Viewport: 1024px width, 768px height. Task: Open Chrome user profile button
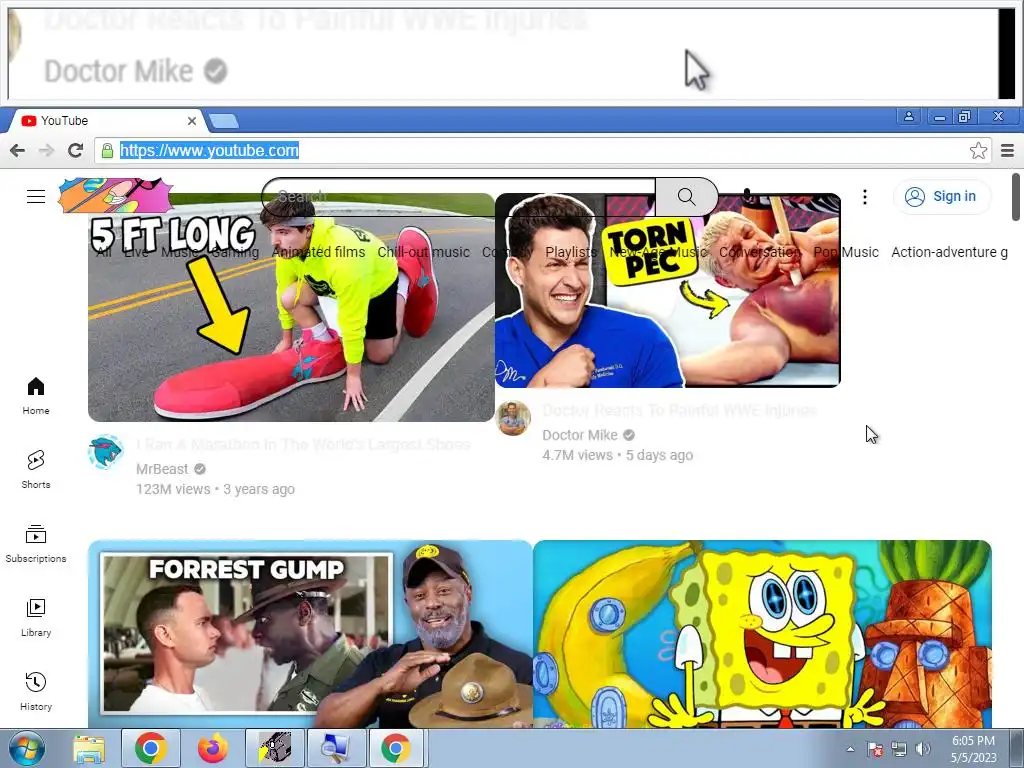[x=908, y=117]
